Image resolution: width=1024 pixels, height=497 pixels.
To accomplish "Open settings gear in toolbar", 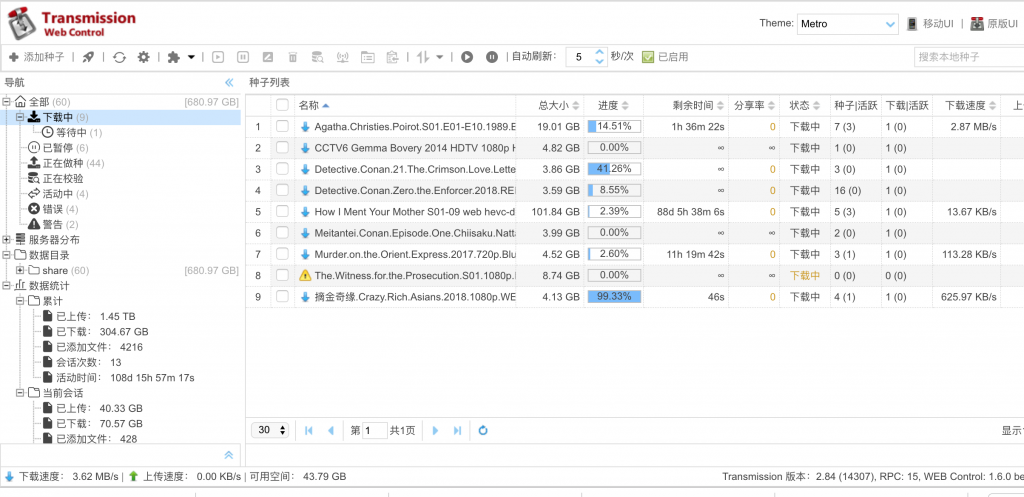I will tap(144, 57).
